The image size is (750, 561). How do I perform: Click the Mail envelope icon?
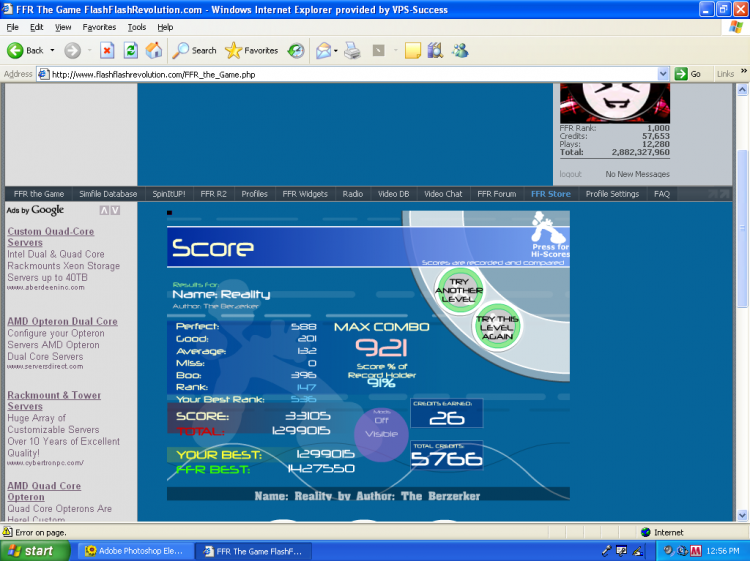click(x=323, y=50)
